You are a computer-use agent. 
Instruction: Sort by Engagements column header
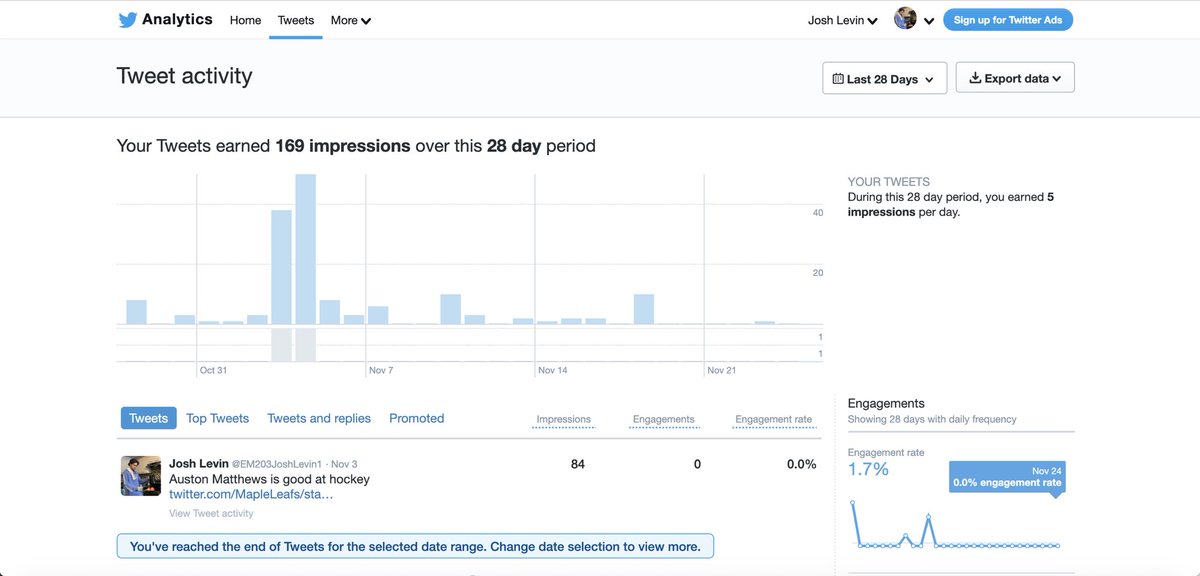[x=663, y=420]
